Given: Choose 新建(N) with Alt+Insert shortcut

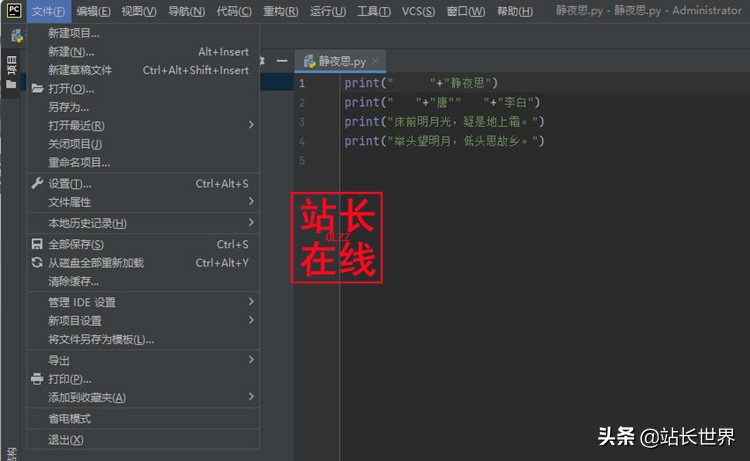Looking at the screenshot, I should pyautogui.click(x=143, y=52).
